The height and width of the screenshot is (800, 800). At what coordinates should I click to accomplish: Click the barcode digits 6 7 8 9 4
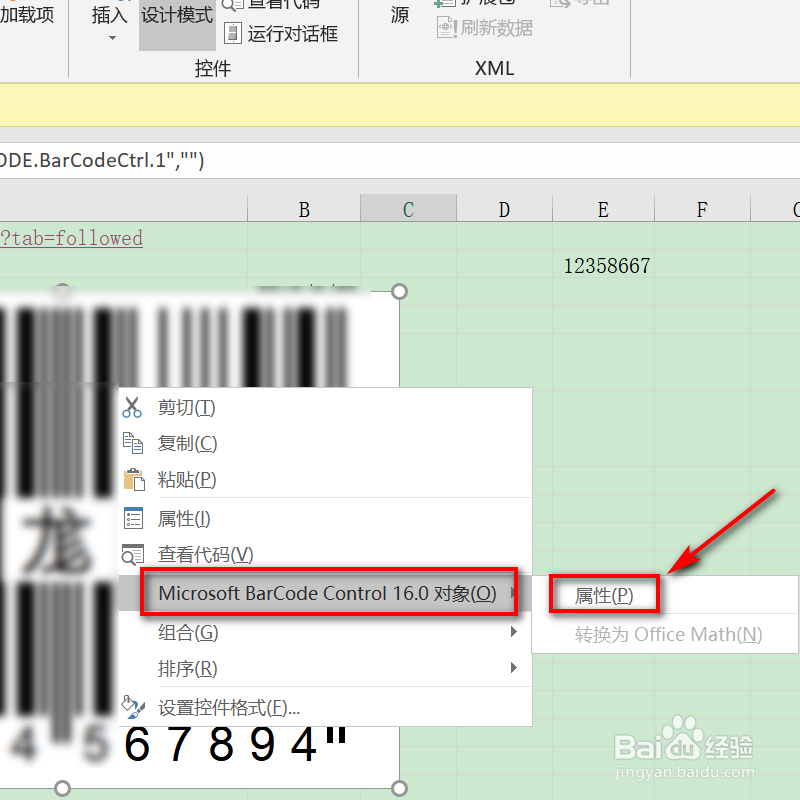pos(221,745)
